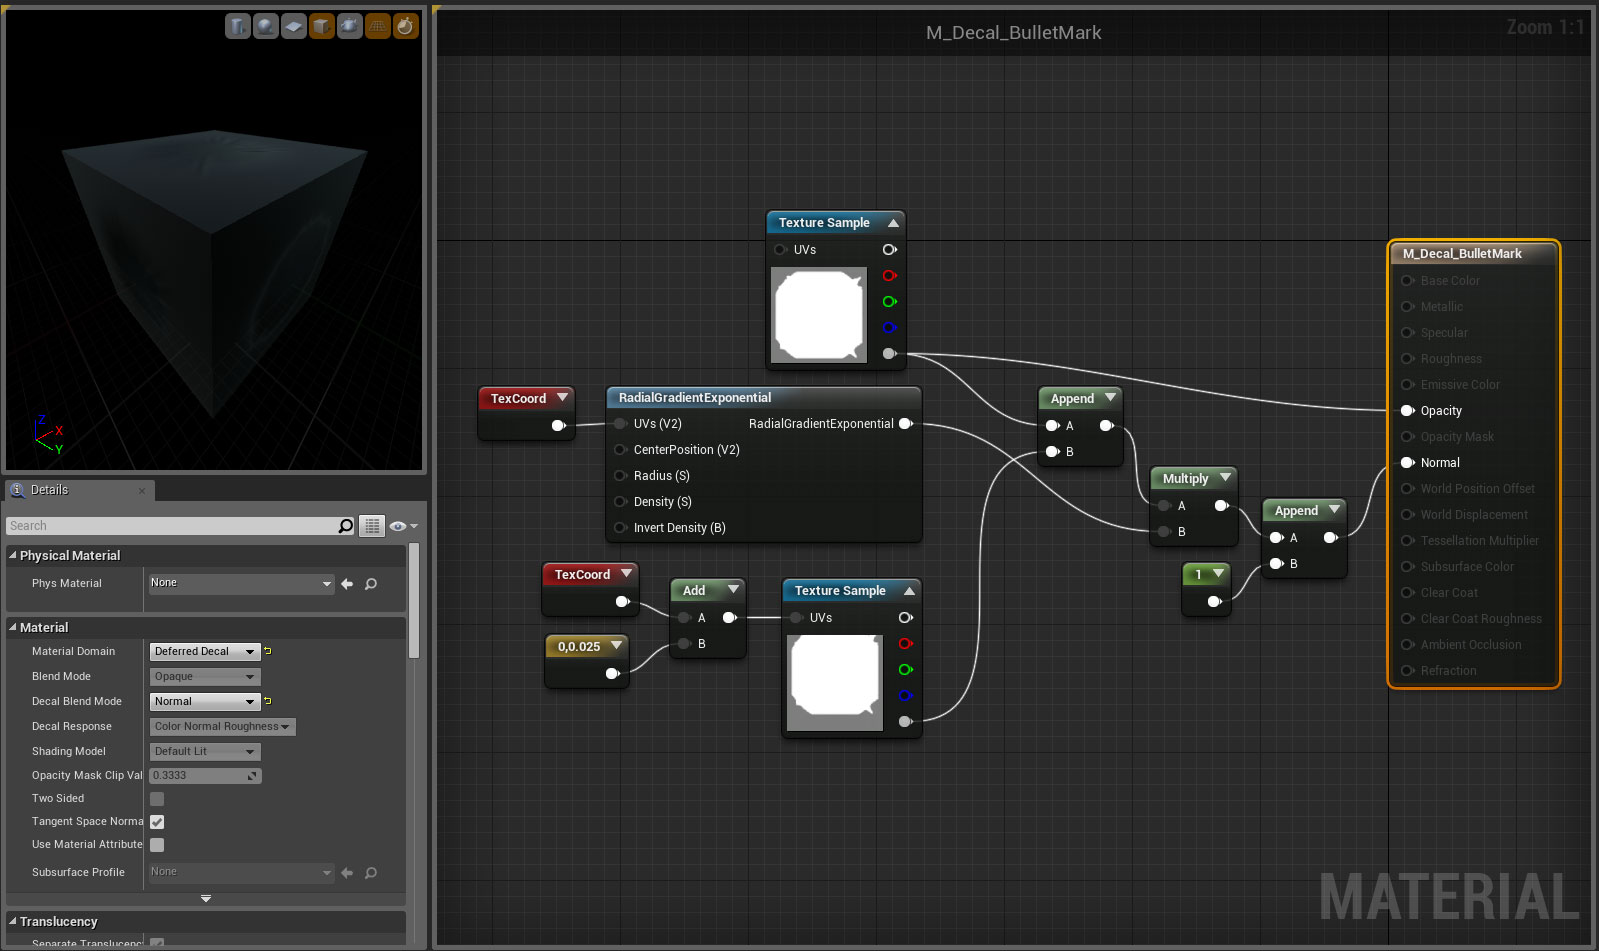Select the RadialGradientExponential node header
1599x951 pixels.
(764, 398)
